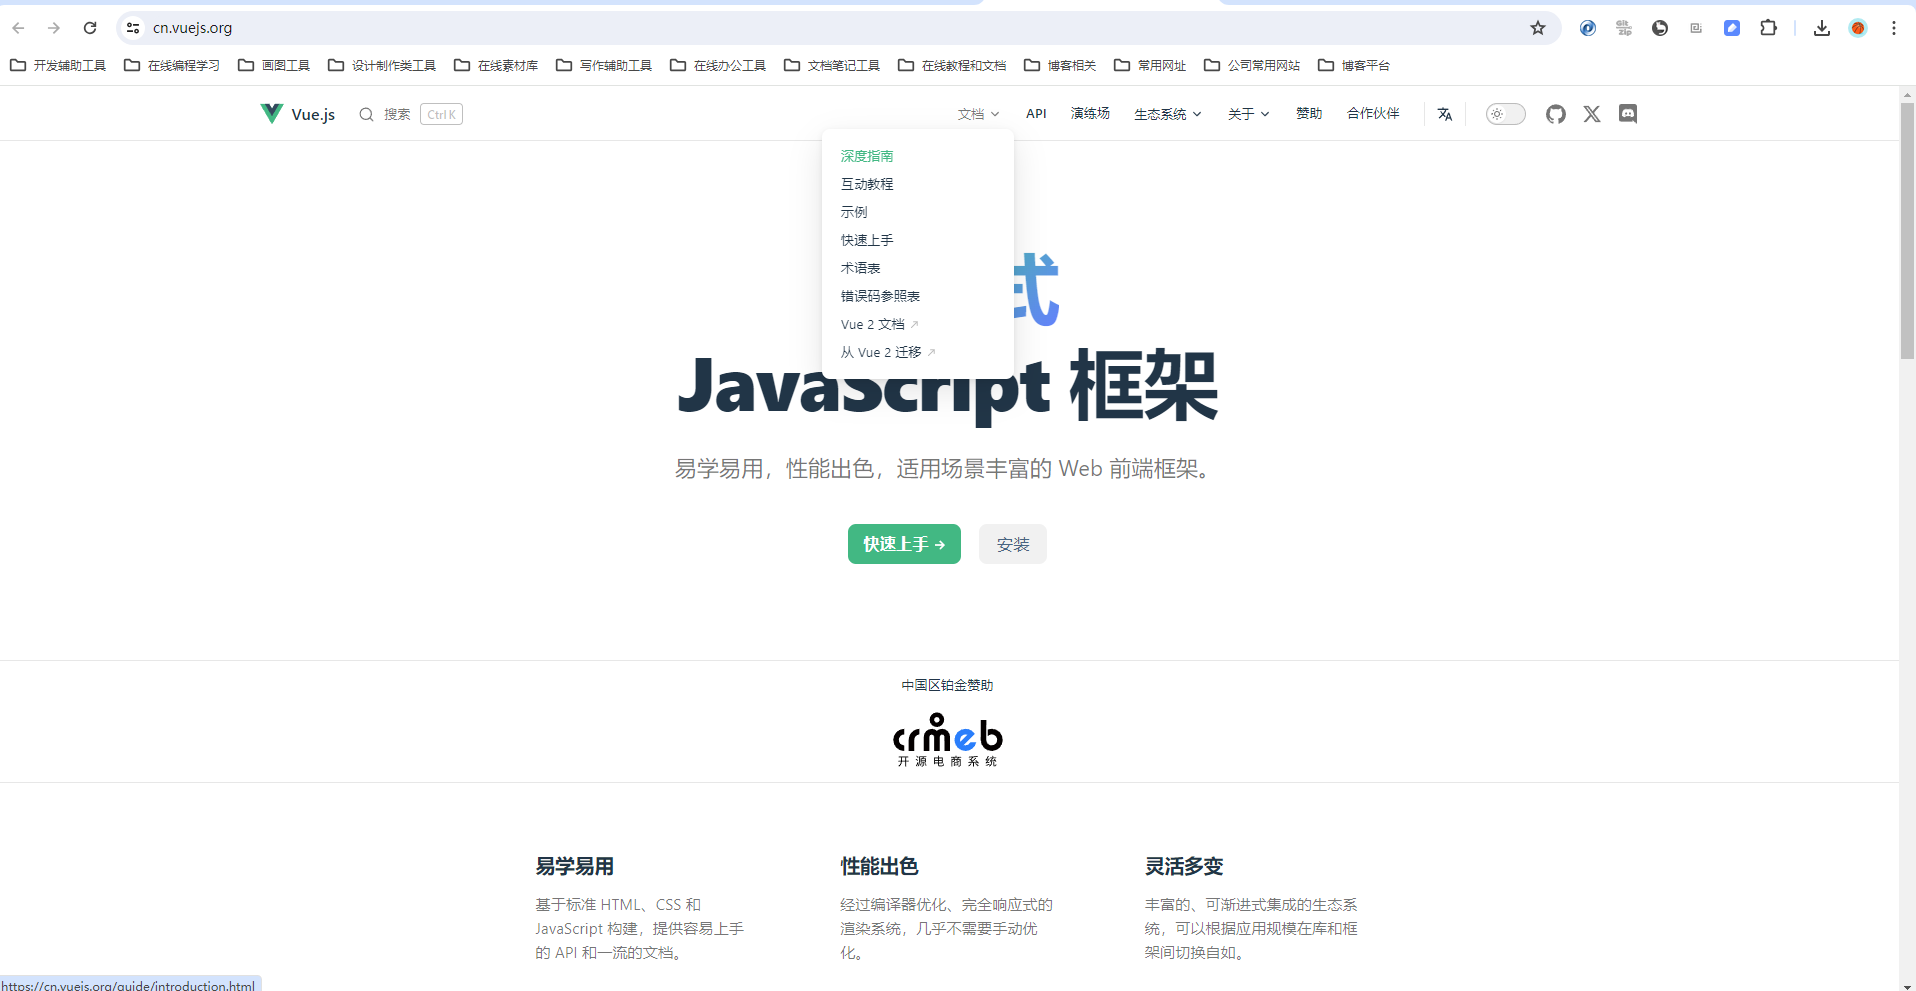
Task: Select 快速上手 in the docs dropdown menu
Action: [x=867, y=240]
